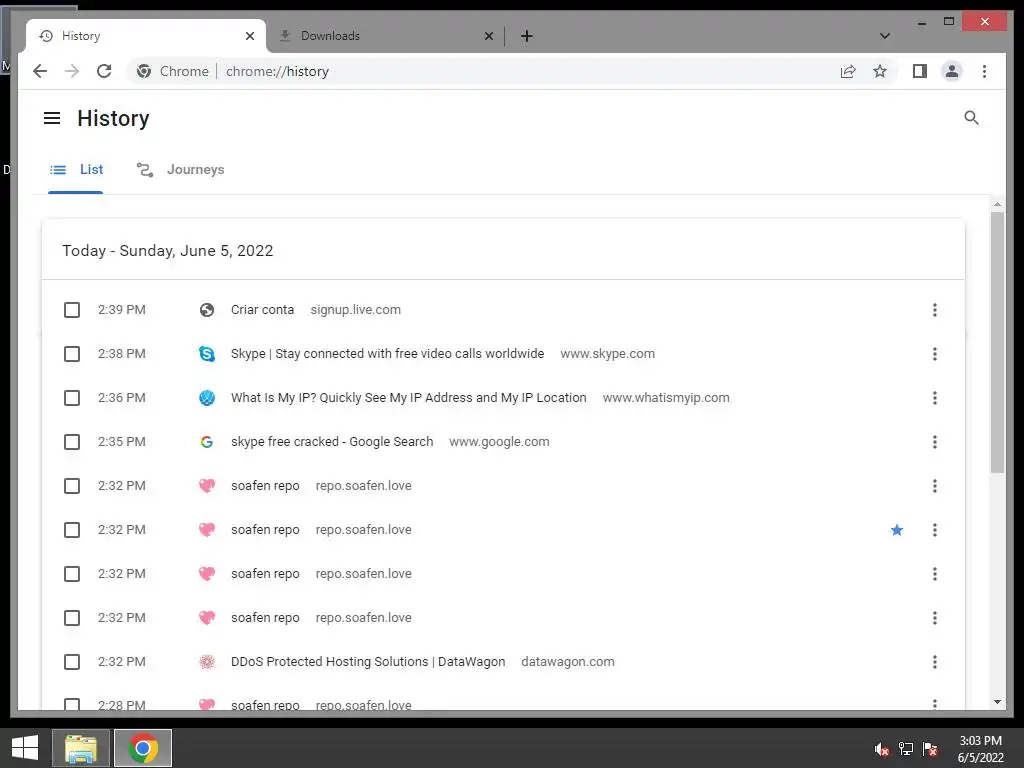Open more actions for whatismyip entry
Screen dimensions: 1024x768
935,398
